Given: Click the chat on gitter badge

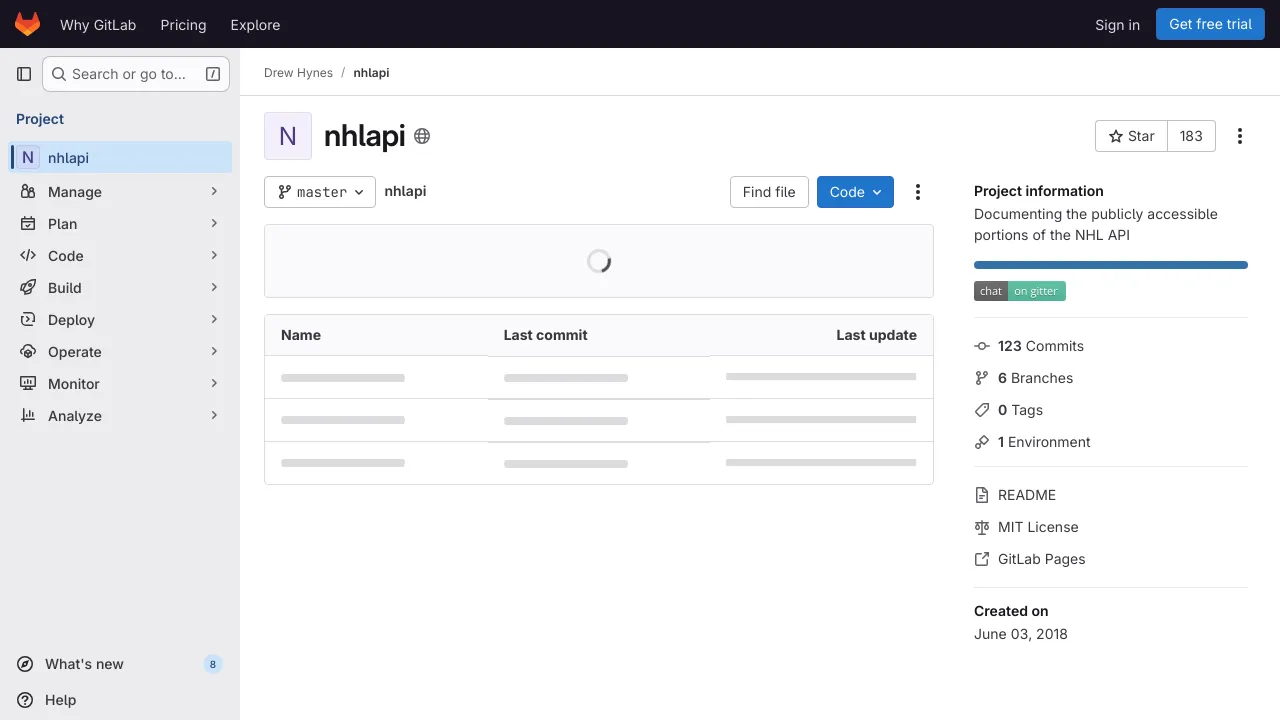Looking at the screenshot, I should click(x=1020, y=291).
